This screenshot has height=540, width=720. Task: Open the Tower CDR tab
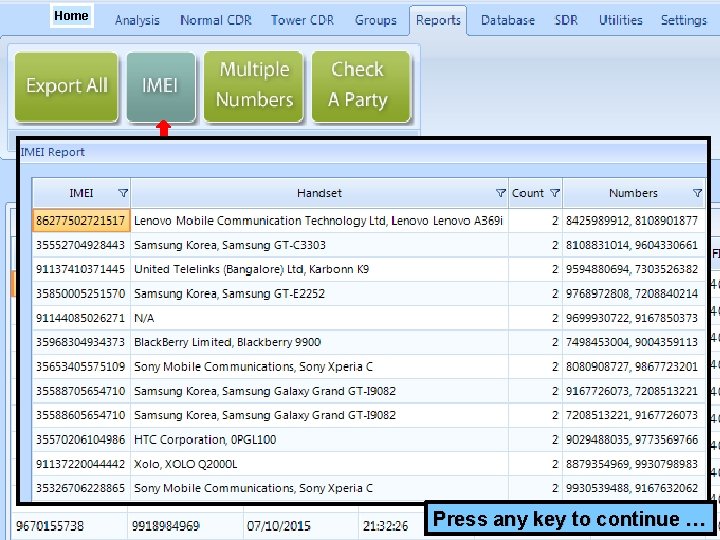302,21
